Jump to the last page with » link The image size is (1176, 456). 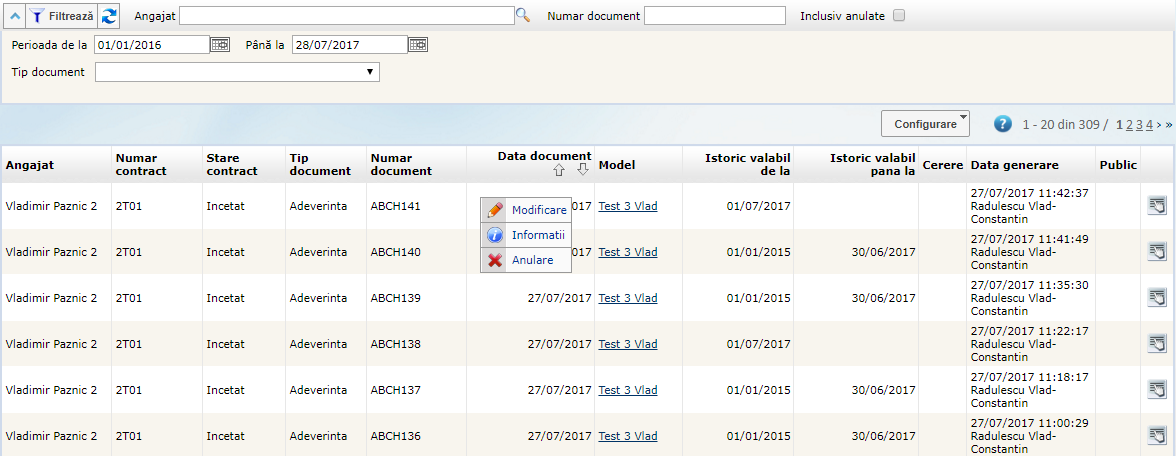(x=1167, y=125)
